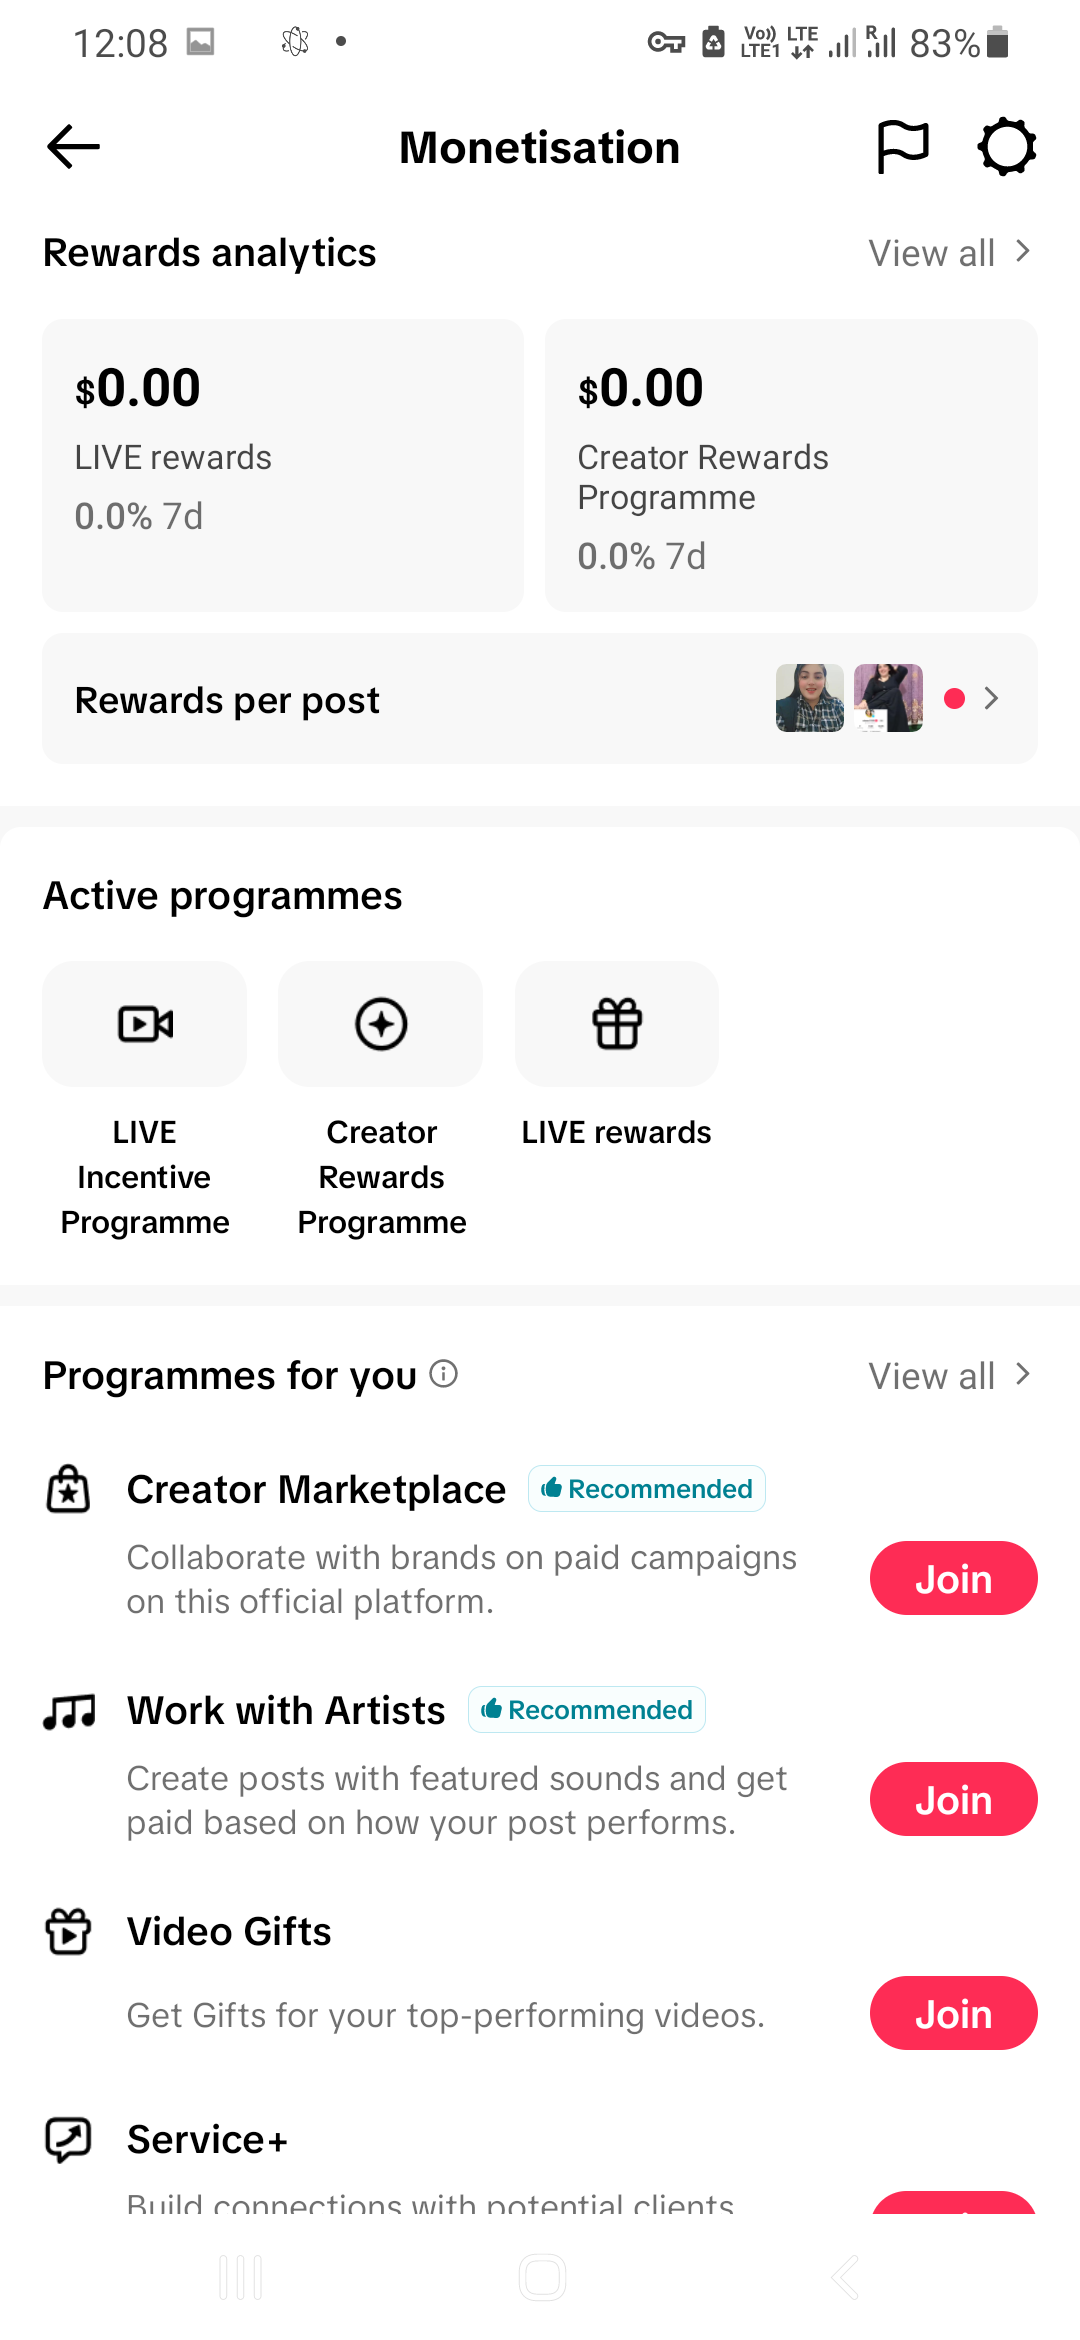Expand Programmes for you View all
The image size is (1080, 2340).
coord(950,1376)
